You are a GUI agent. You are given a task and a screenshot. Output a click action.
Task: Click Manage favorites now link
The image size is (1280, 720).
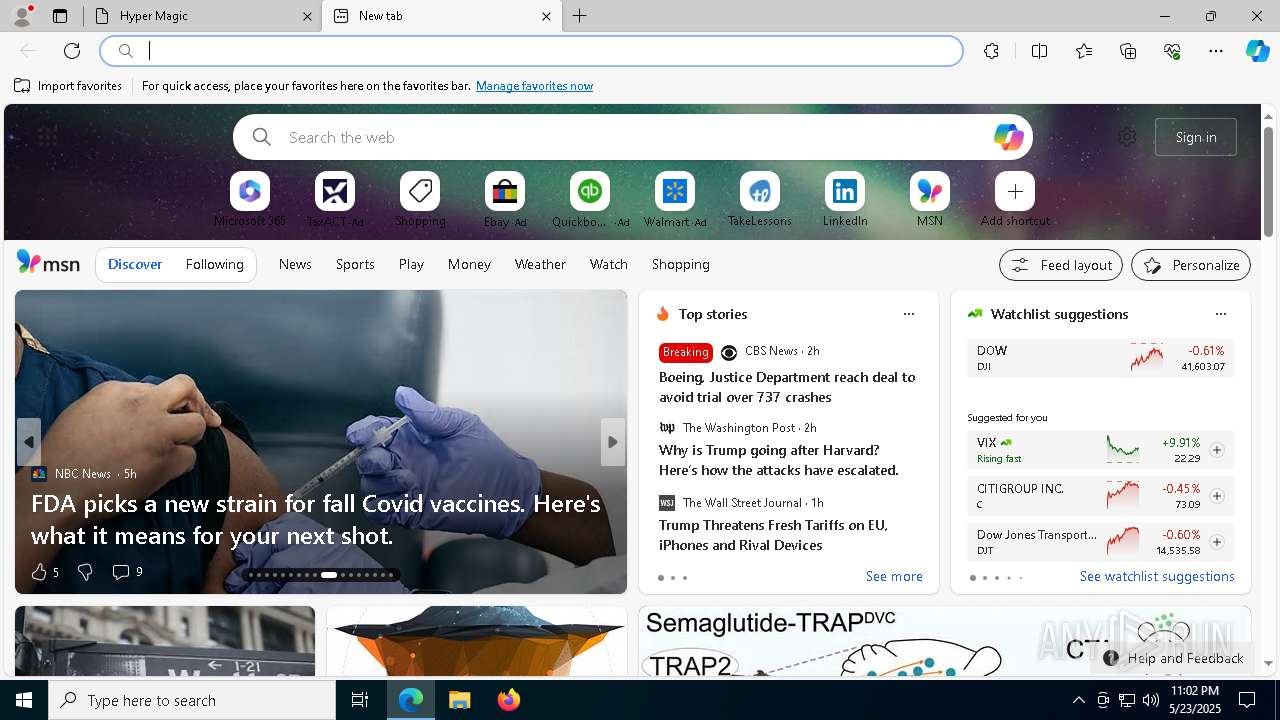(x=534, y=86)
